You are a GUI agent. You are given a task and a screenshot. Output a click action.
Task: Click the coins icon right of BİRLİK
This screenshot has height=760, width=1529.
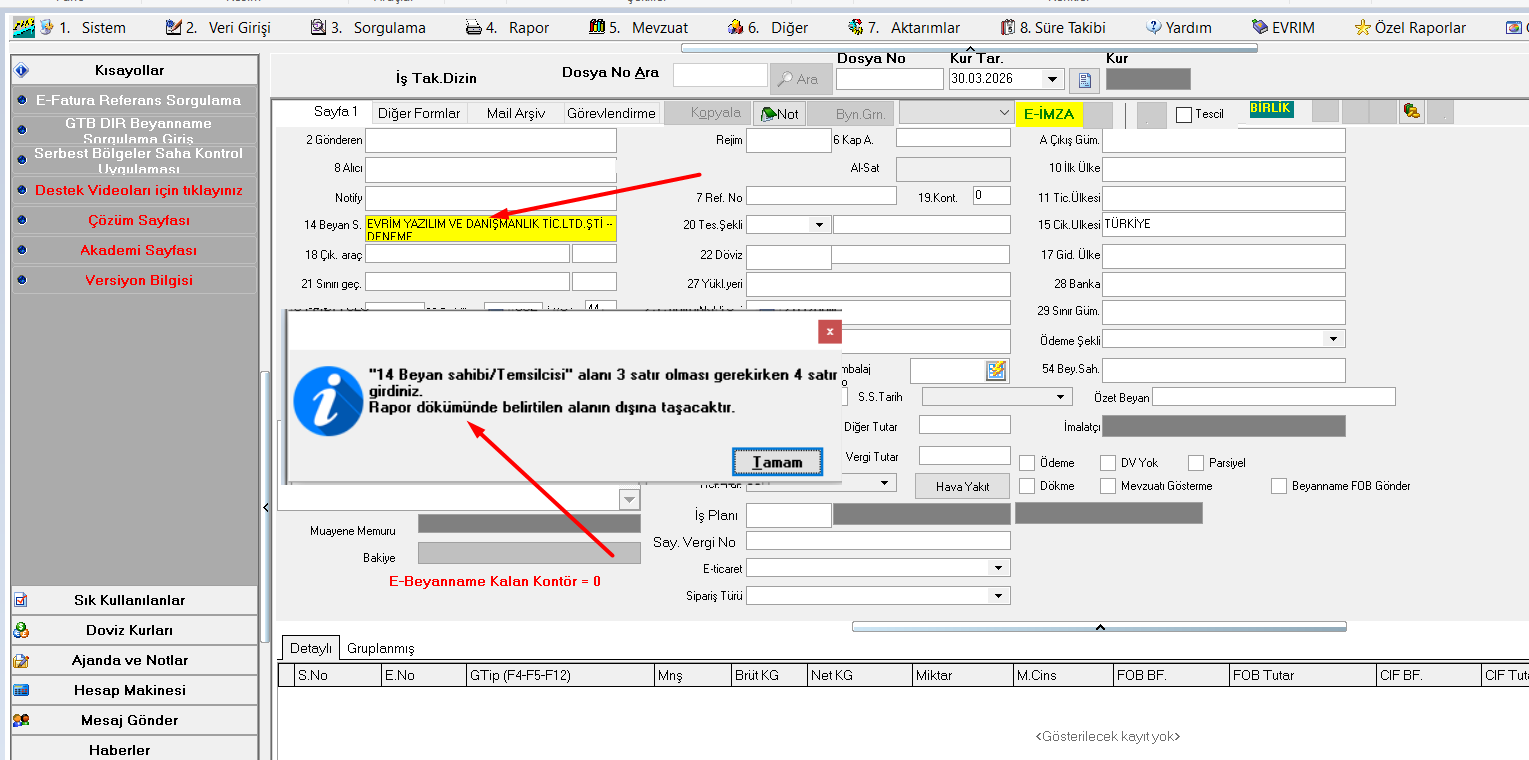pos(1411,112)
